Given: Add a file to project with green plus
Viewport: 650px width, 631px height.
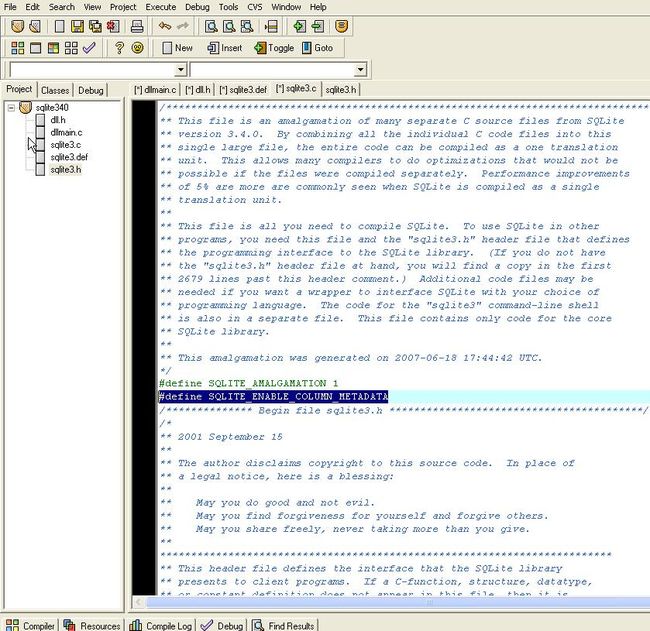Looking at the screenshot, I should coord(299,27).
